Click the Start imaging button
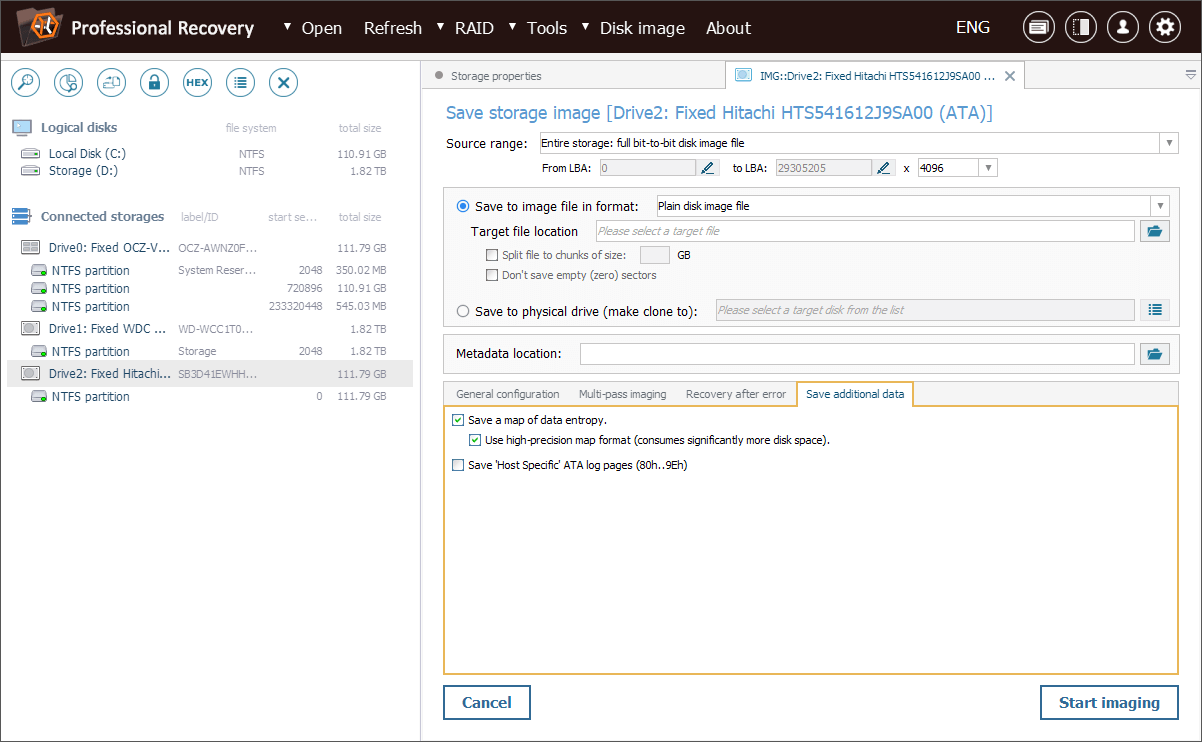This screenshot has height=742, width=1202. [x=1109, y=703]
